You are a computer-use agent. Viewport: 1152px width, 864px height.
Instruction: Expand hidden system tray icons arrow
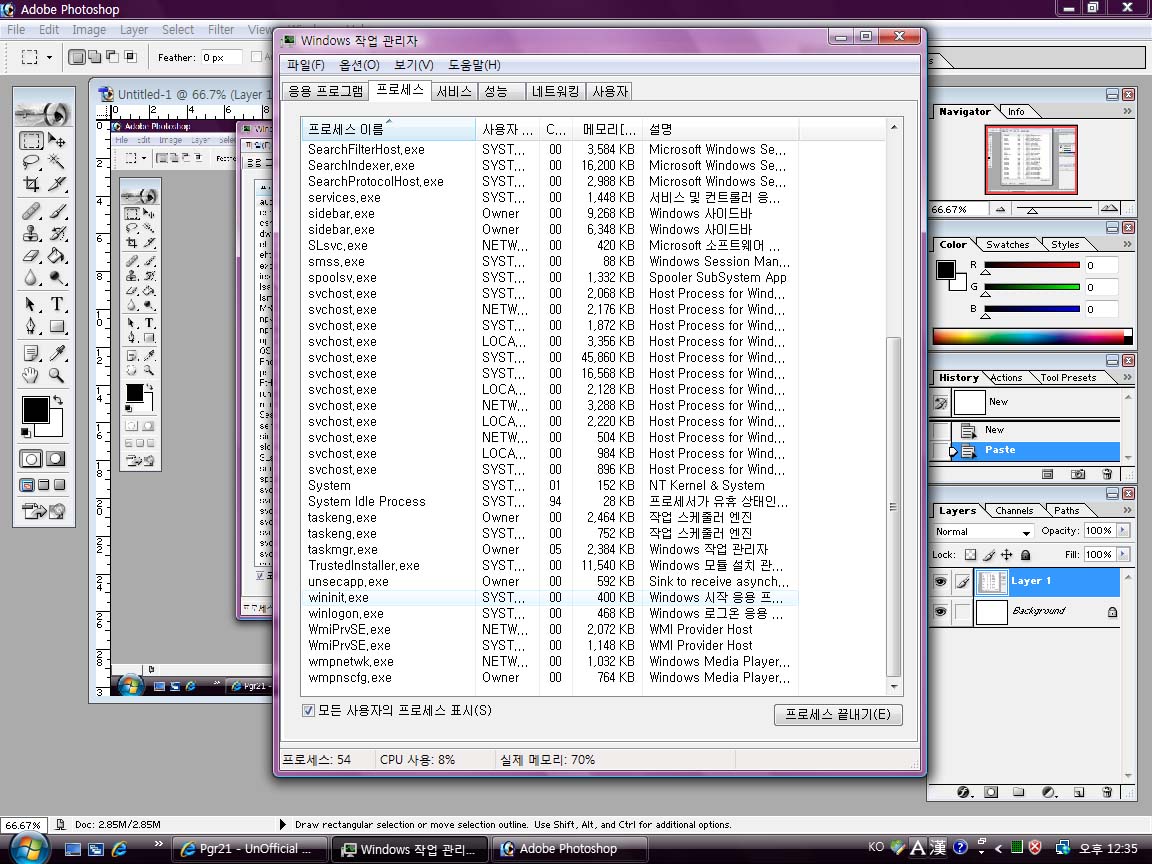click(x=998, y=849)
